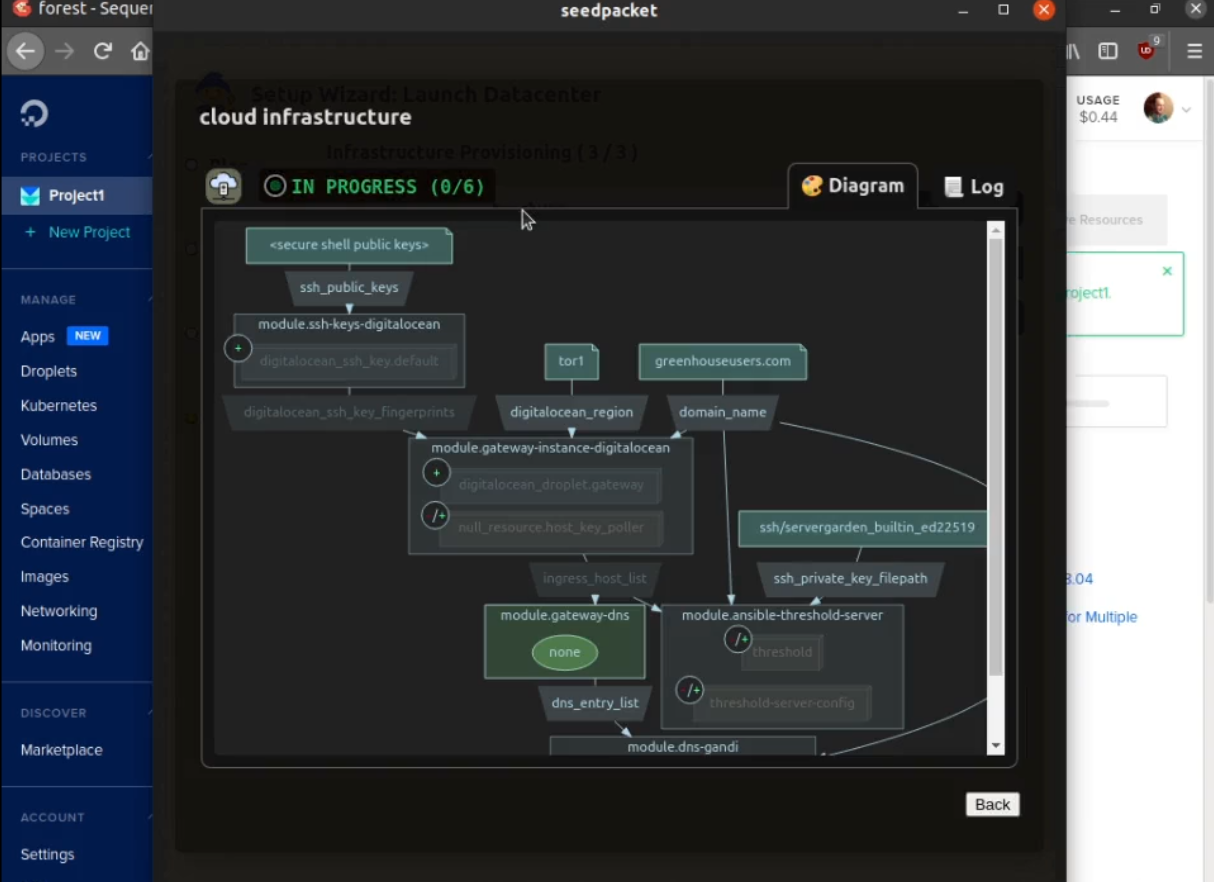Click the "digitalocean_region" variable node

[572, 412]
